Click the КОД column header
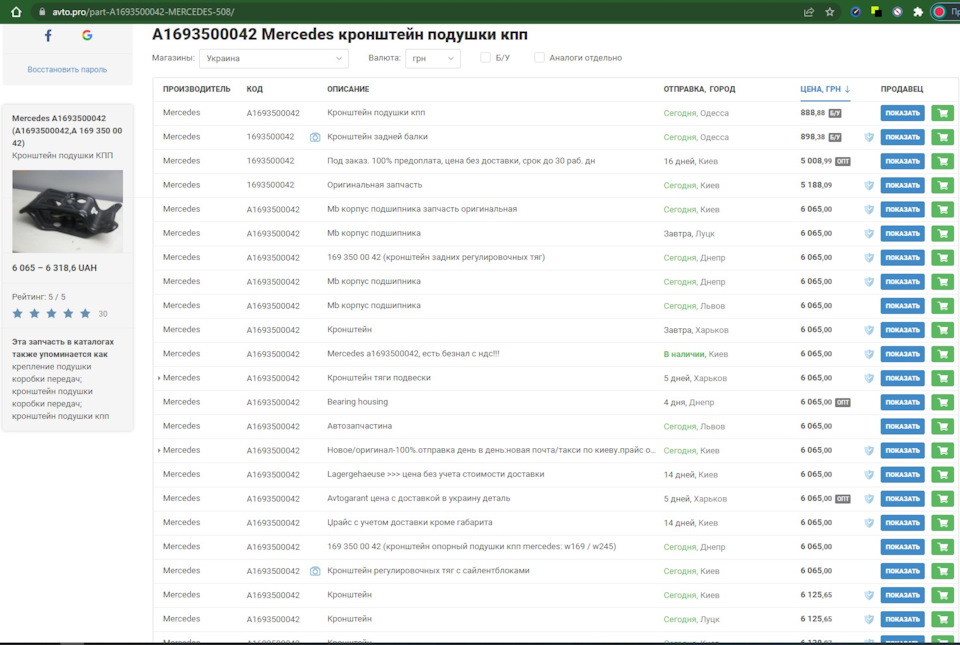The image size is (960, 645). [255, 89]
